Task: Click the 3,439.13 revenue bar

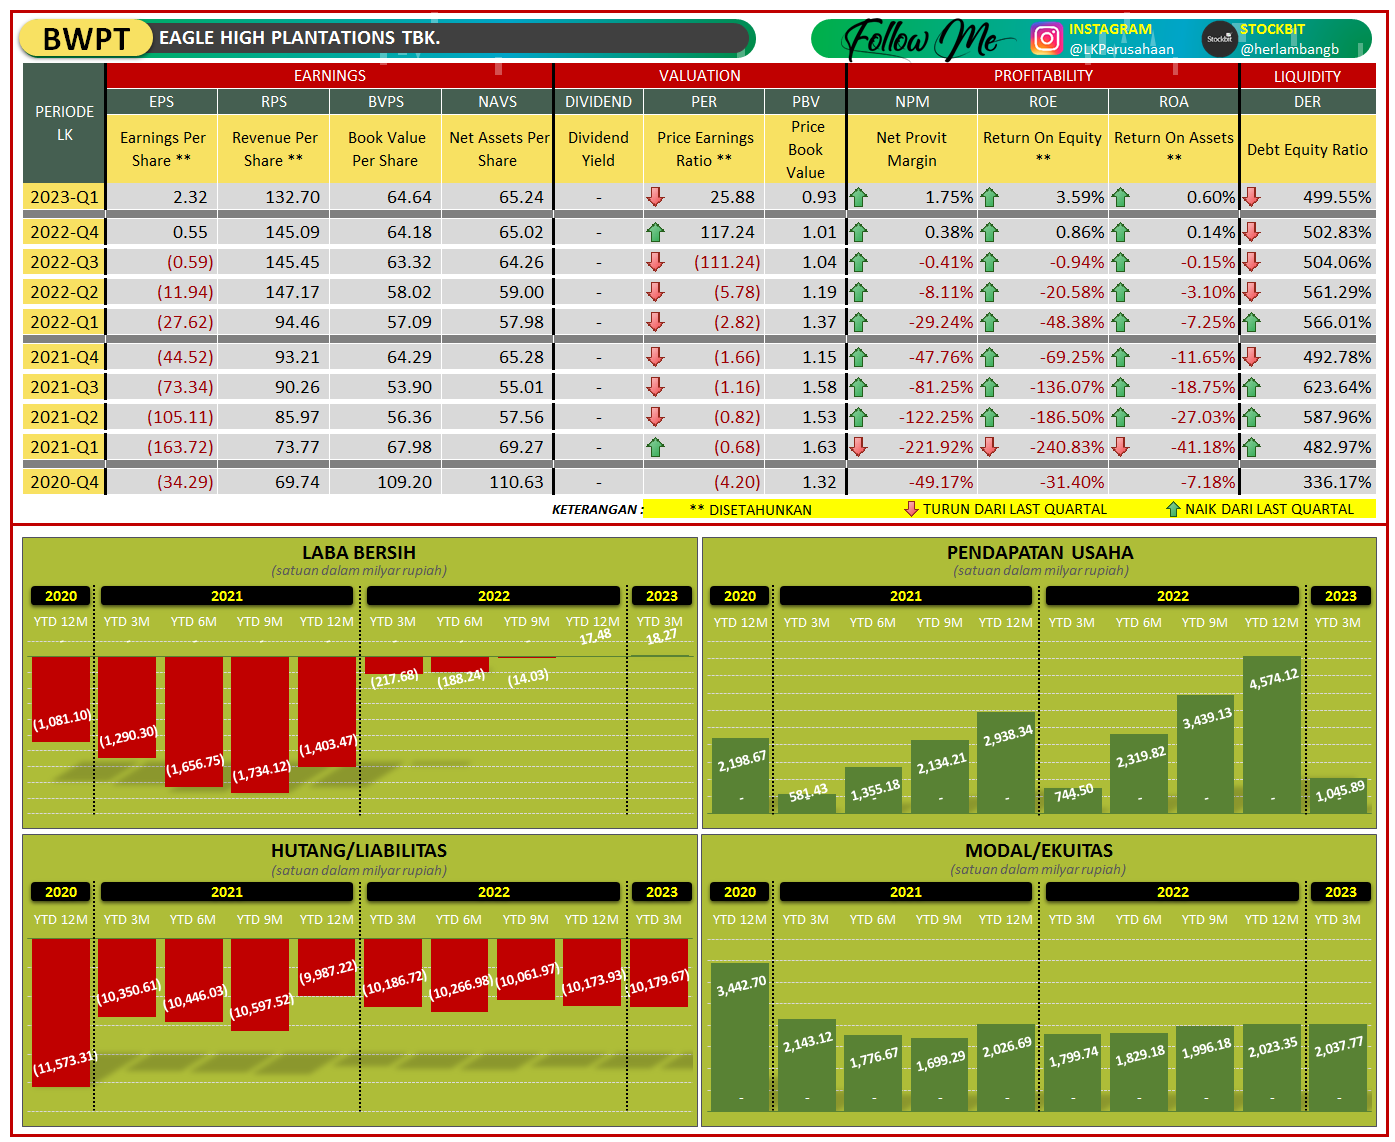Action: click(1206, 754)
